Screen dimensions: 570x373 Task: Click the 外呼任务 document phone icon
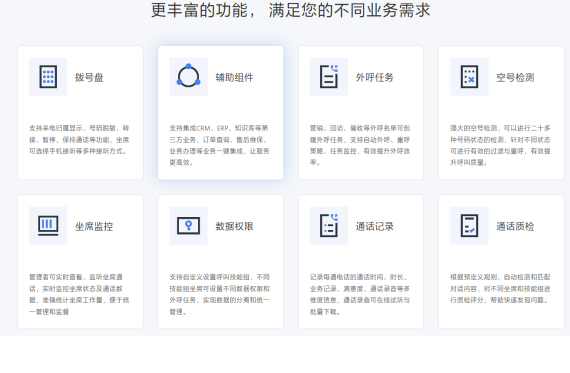pyautogui.click(x=329, y=77)
